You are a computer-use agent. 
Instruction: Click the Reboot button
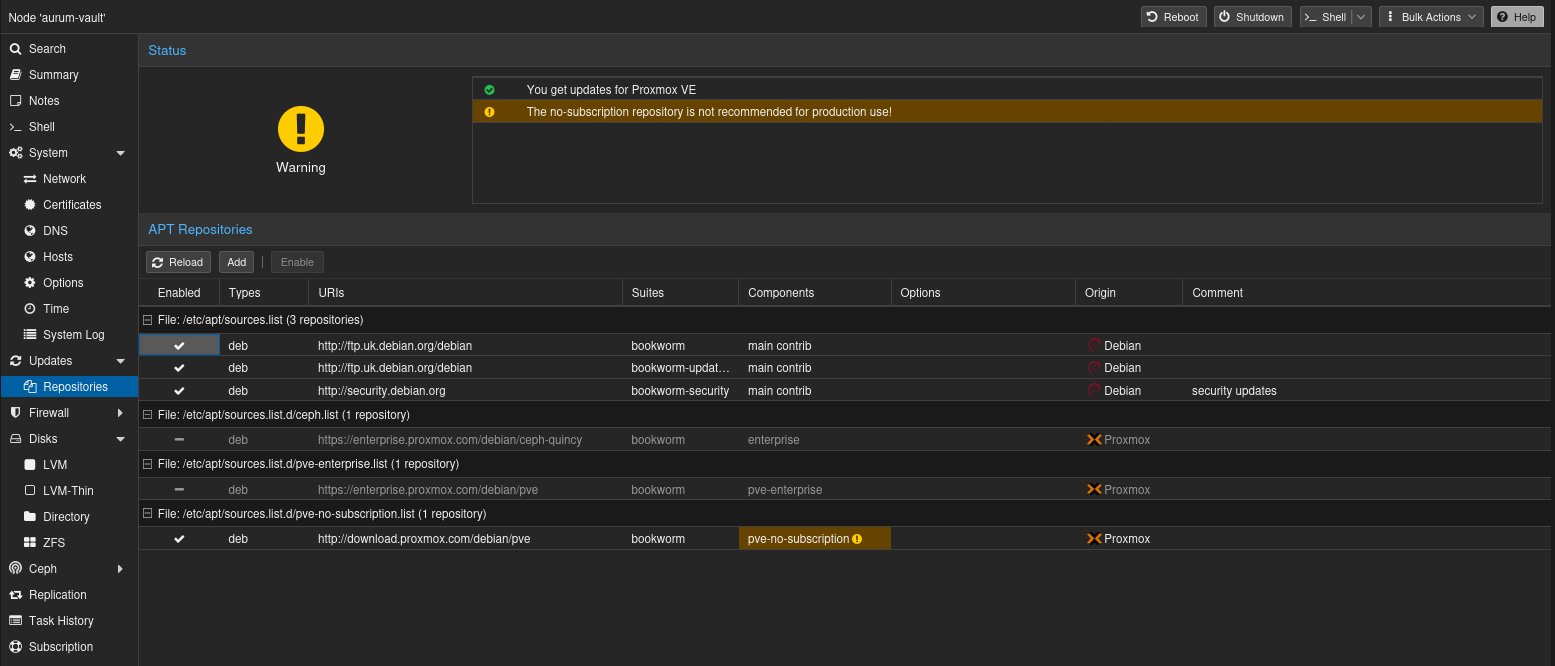tap(1174, 17)
